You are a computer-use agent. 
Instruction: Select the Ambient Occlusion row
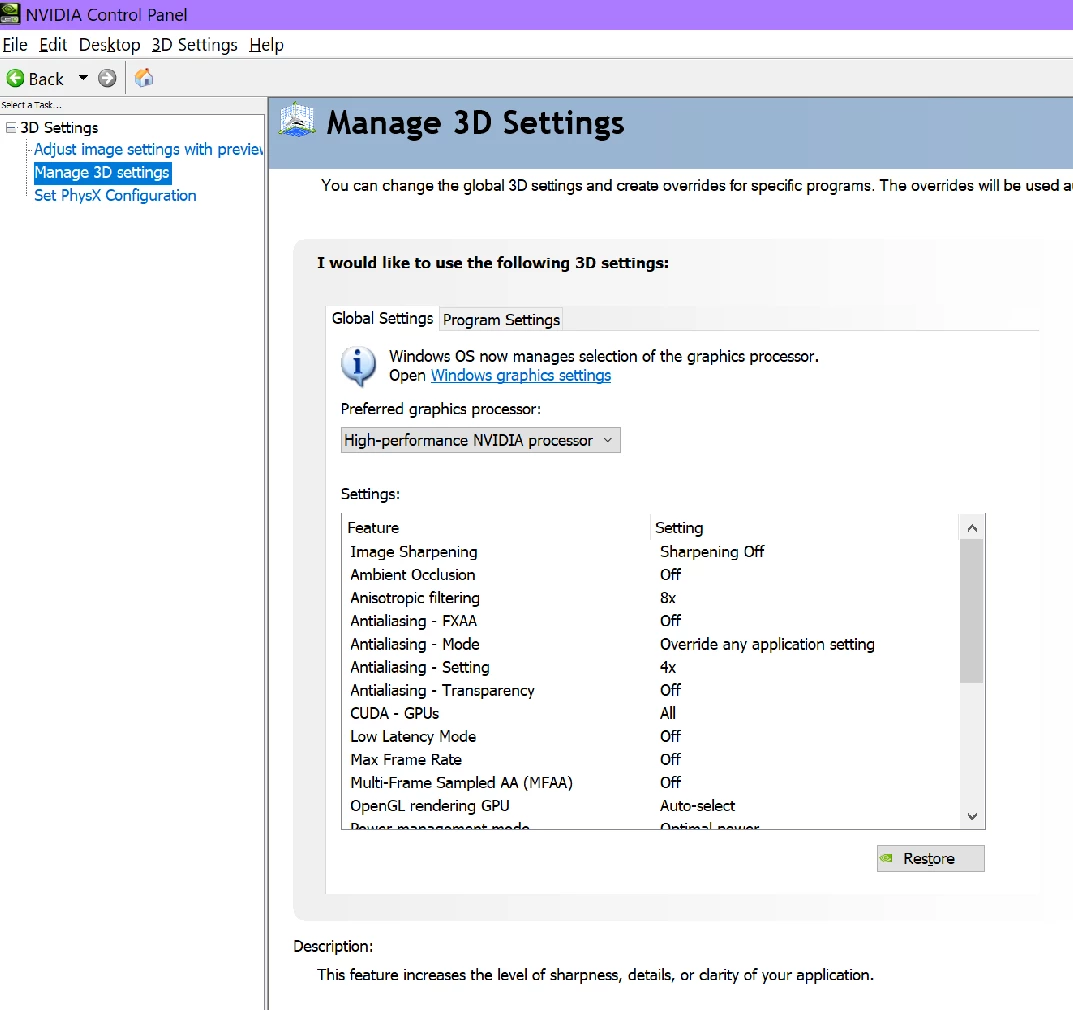650,575
